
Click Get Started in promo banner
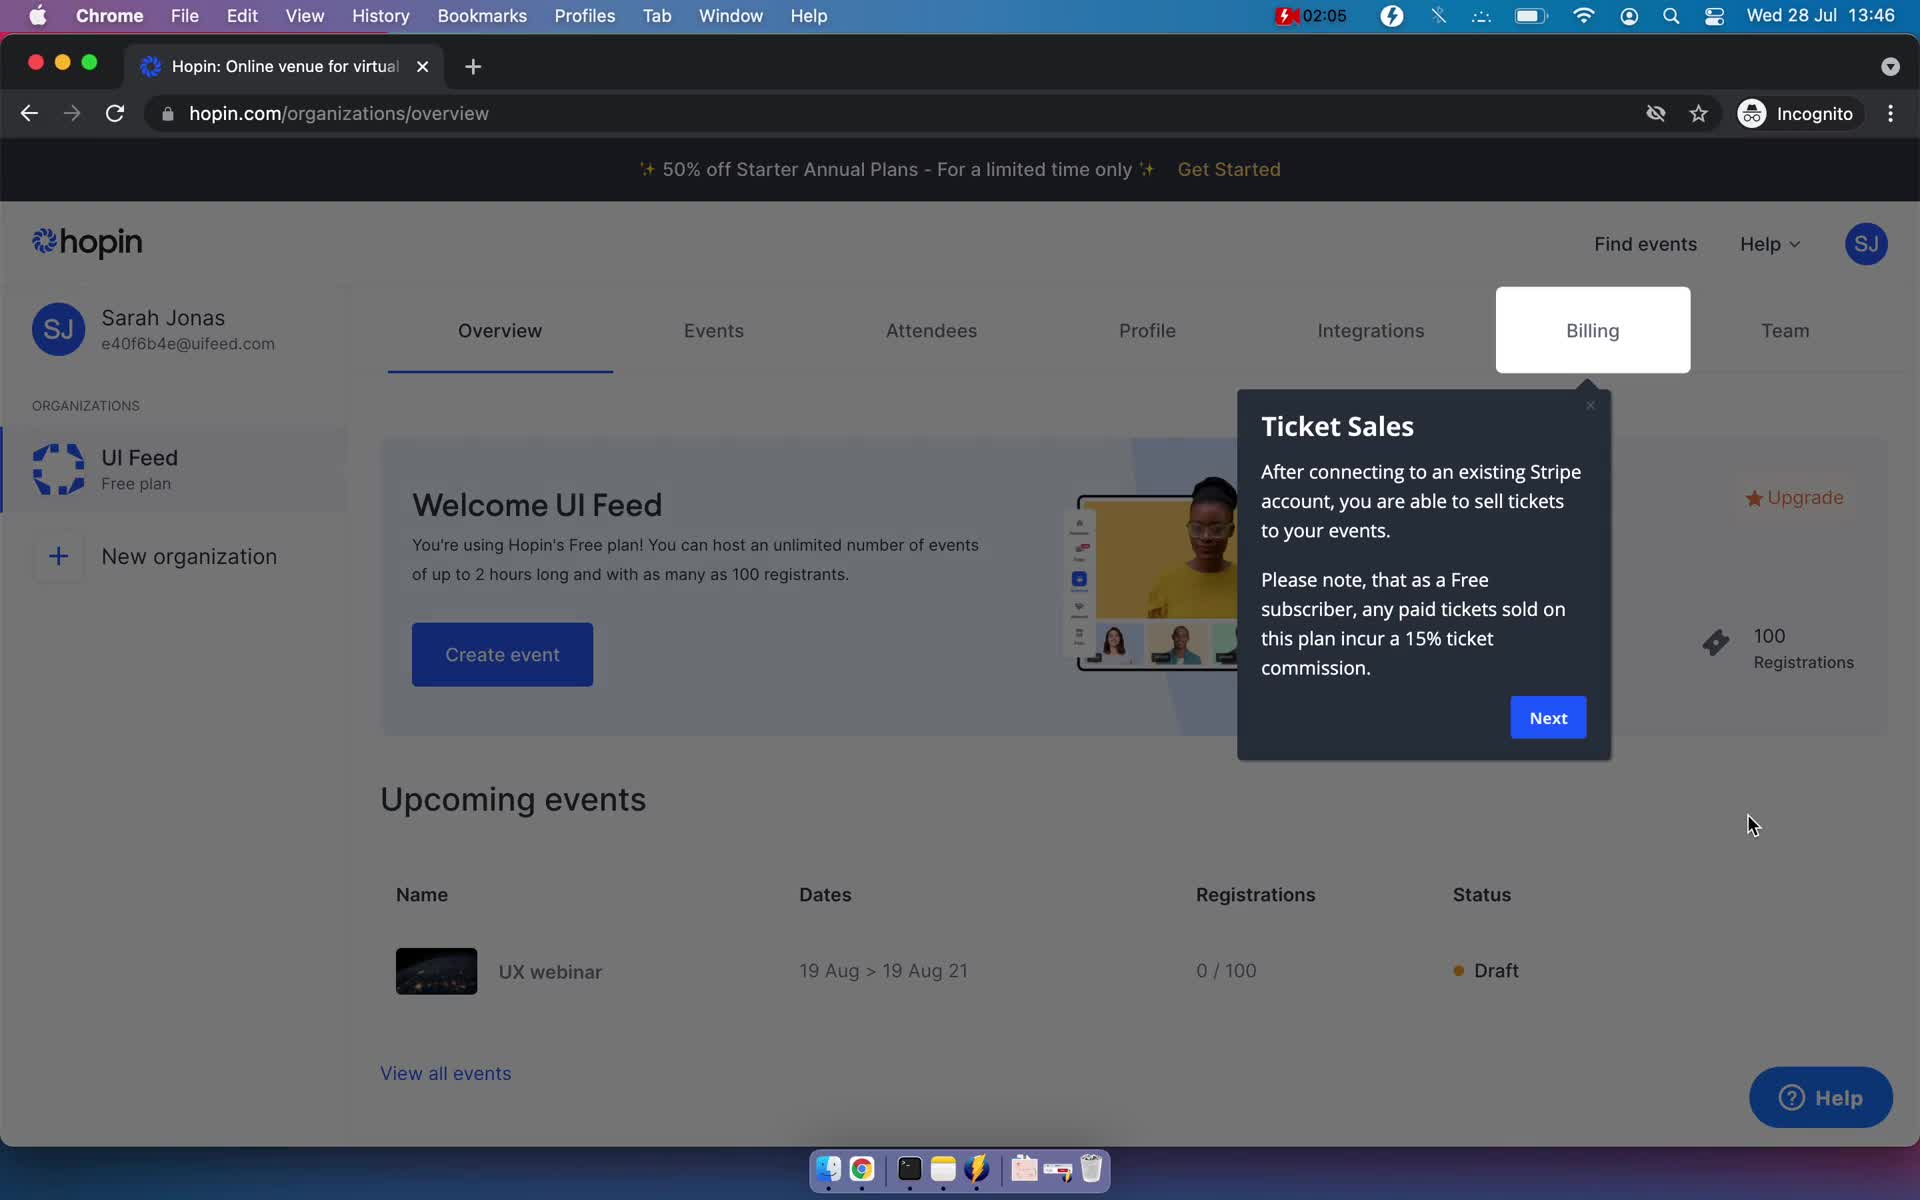(x=1228, y=169)
